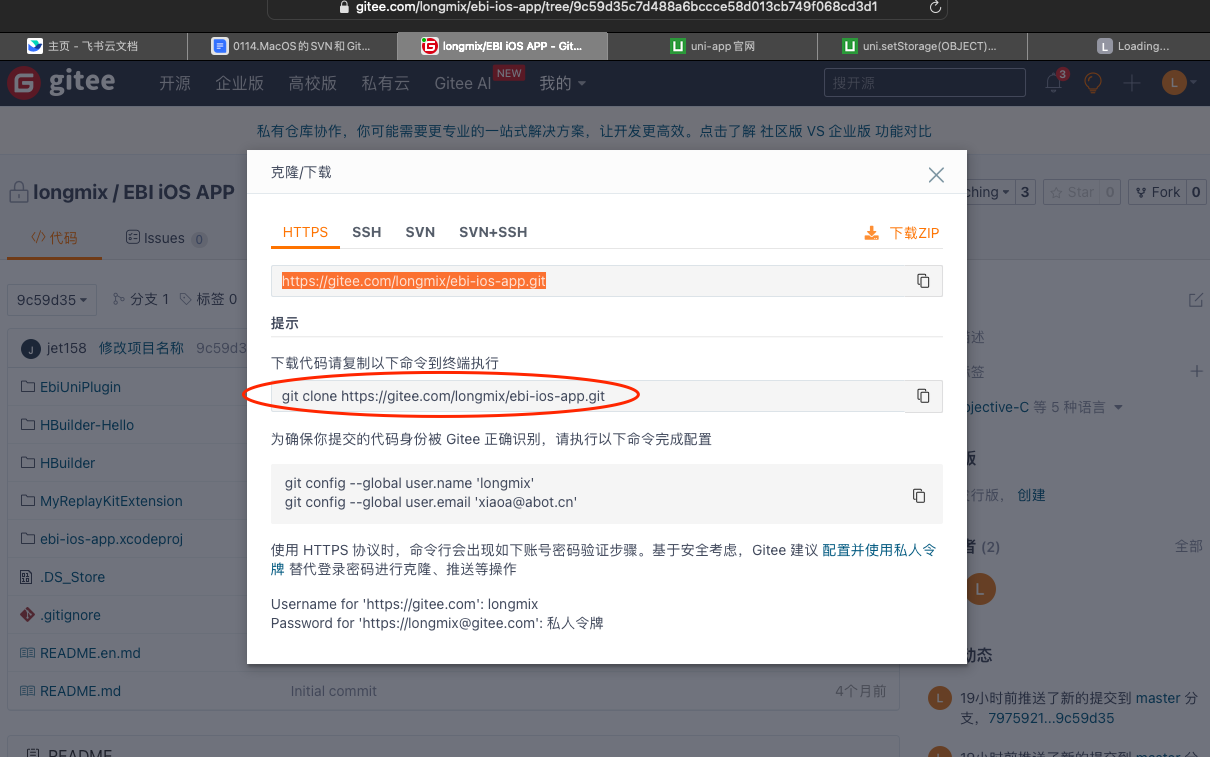
Task: Click the 全部 contributors link
Action: [x=1188, y=546]
